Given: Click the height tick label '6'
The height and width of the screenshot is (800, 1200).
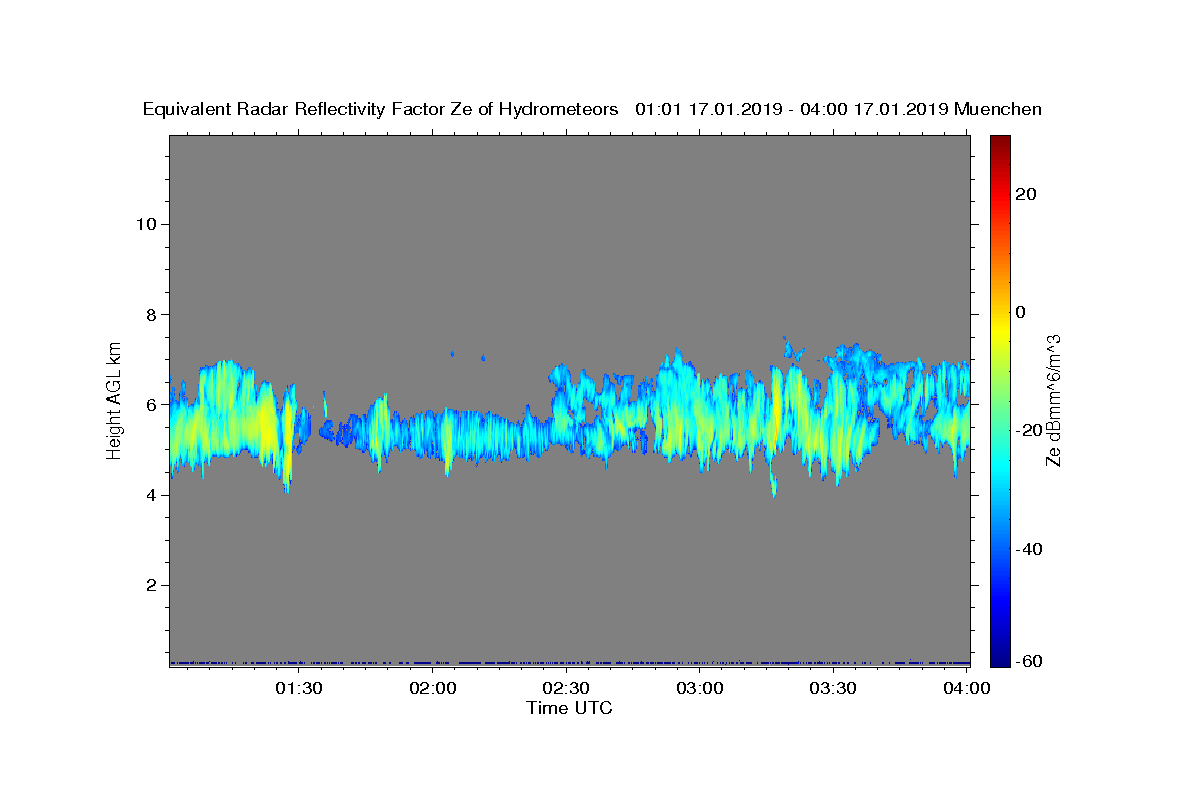Looking at the screenshot, I should (150, 404).
